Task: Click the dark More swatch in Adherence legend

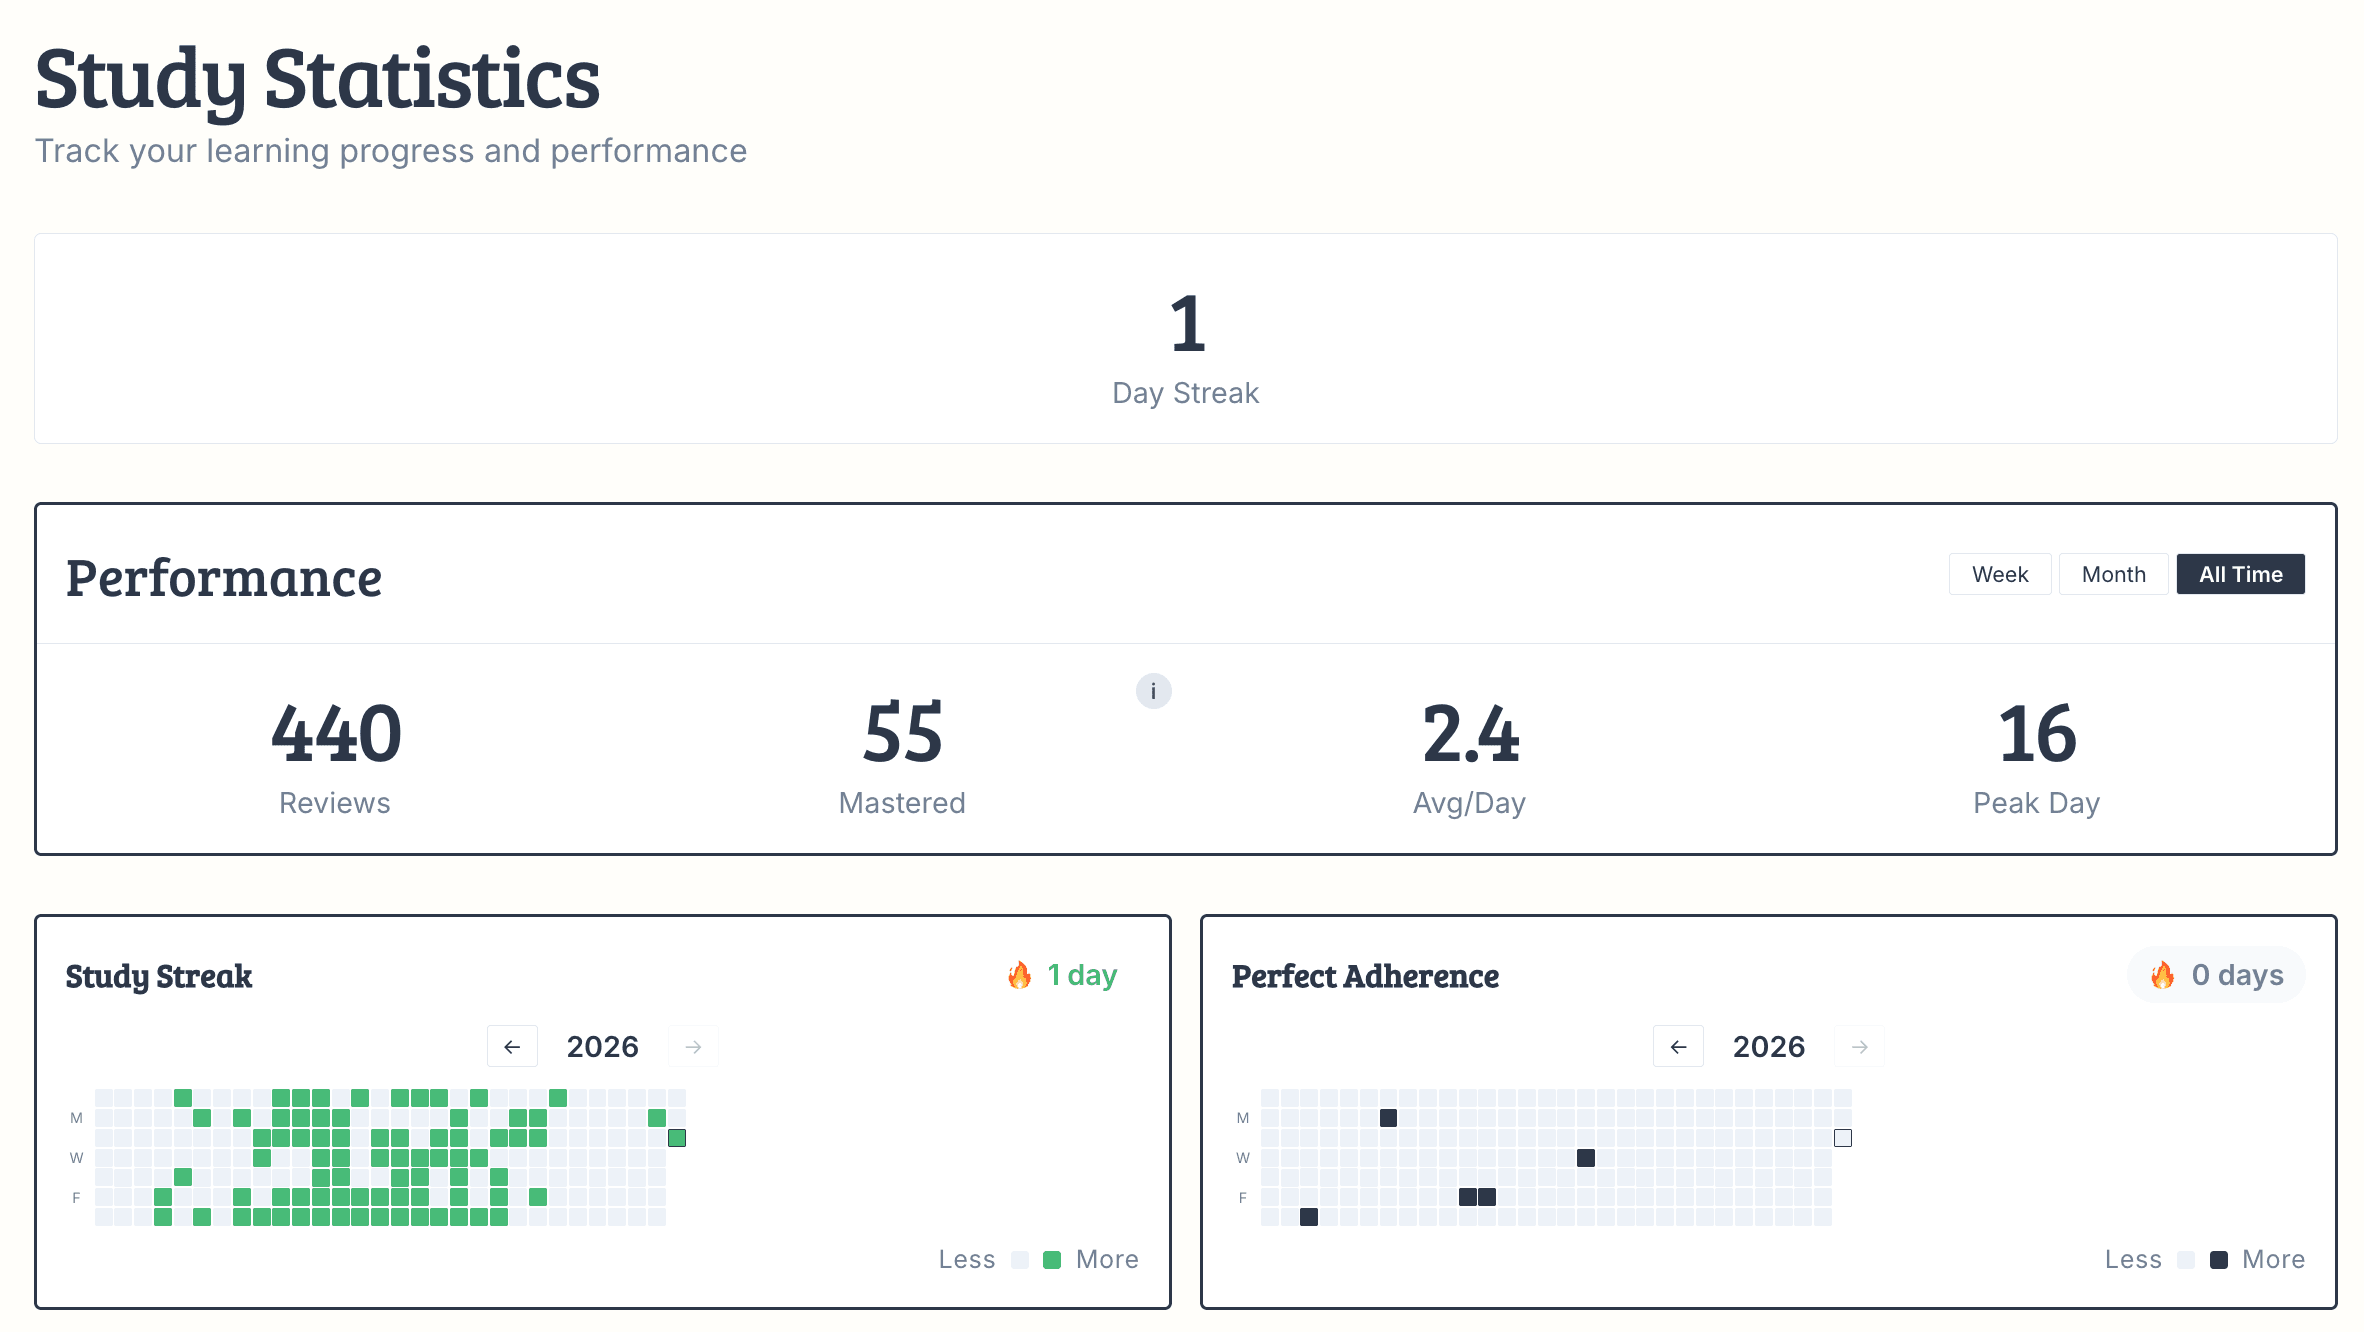Action: [x=2218, y=1260]
